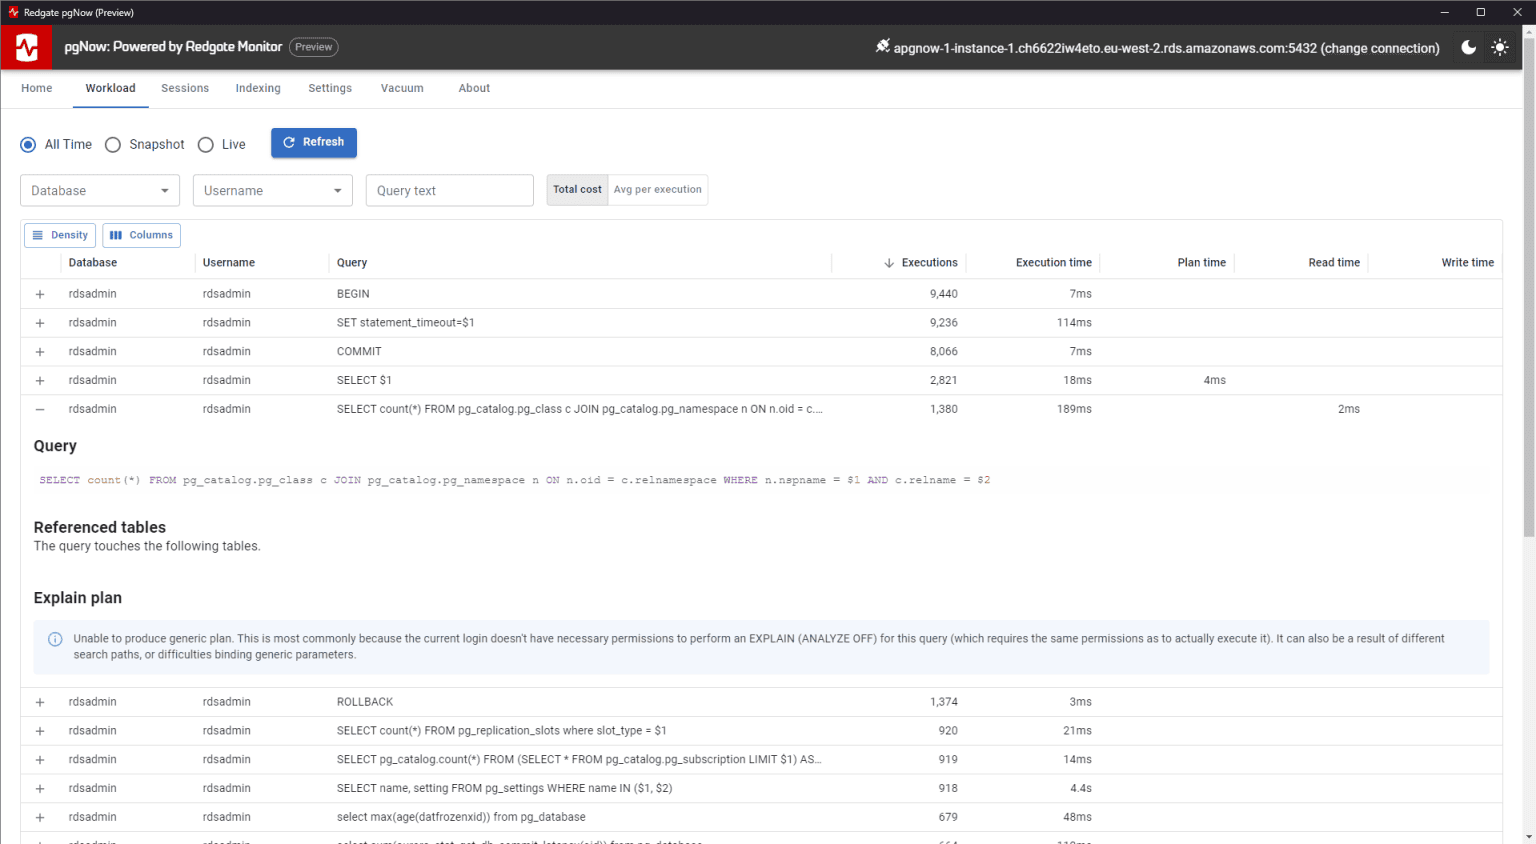Switch metric to Avg per execution
This screenshot has height=844, width=1536.
pos(658,190)
